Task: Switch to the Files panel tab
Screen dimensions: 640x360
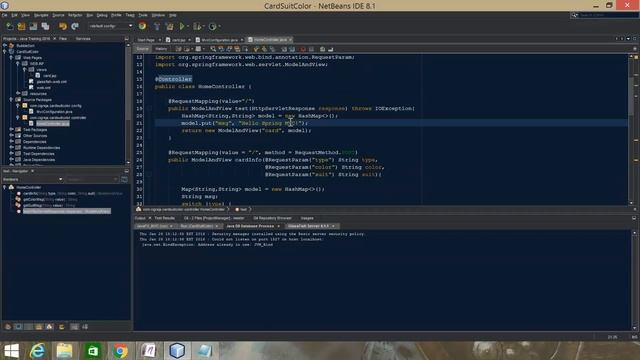Action: coord(63,39)
